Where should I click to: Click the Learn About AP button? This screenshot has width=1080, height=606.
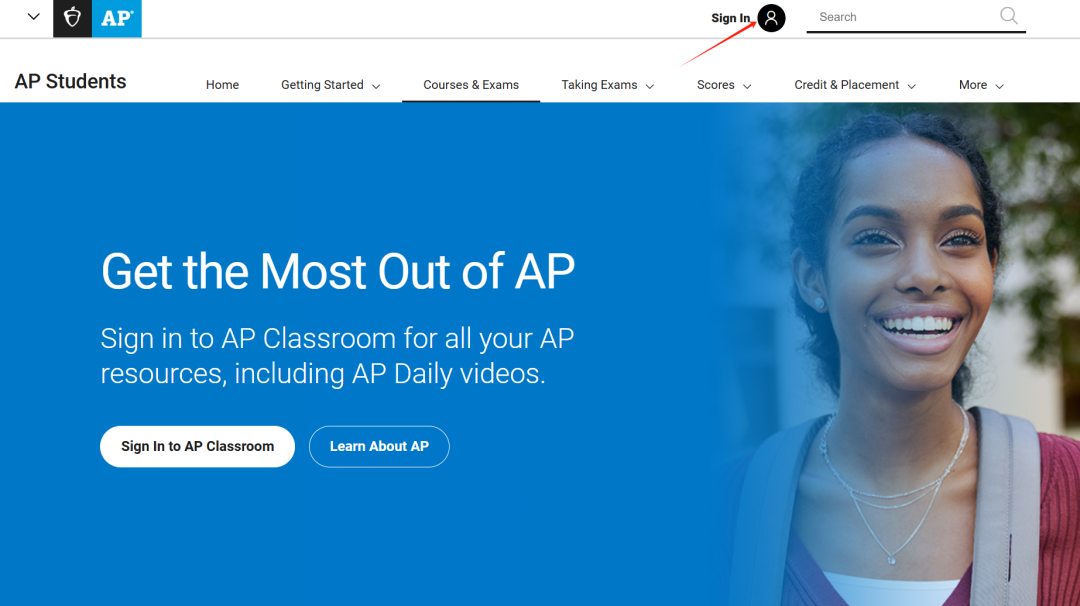tap(380, 446)
